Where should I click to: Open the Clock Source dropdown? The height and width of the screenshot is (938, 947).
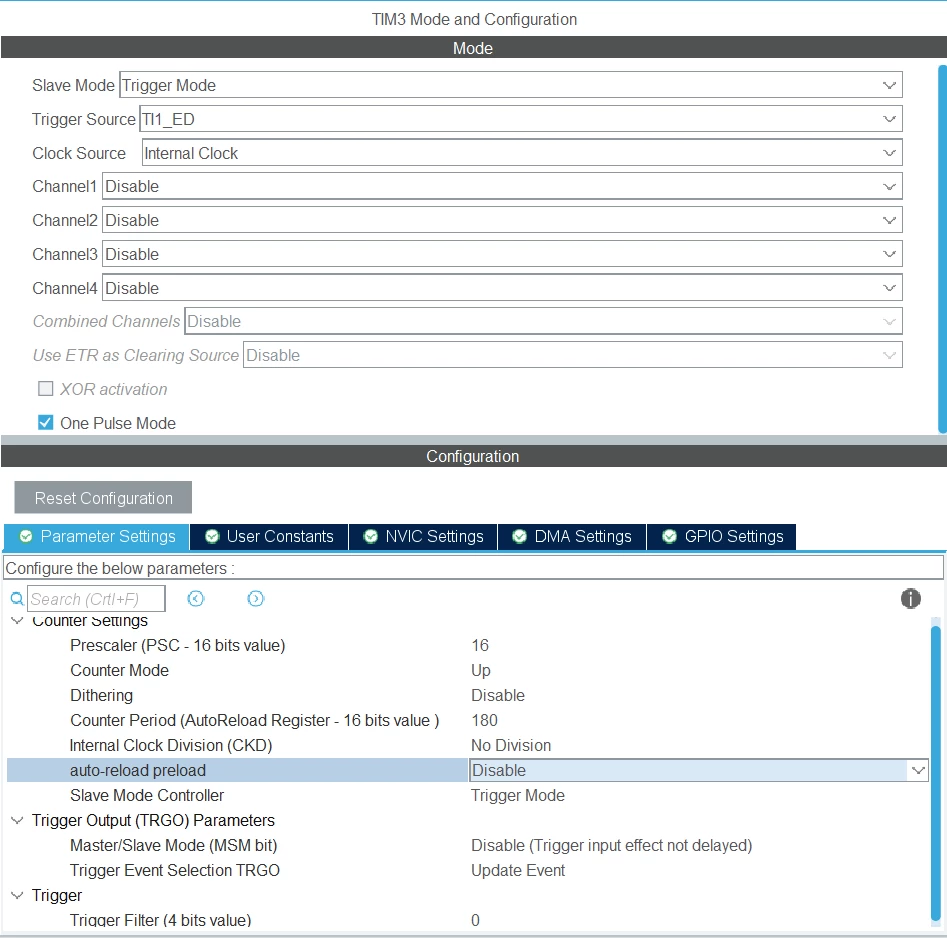pyautogui.click(x=522, y=153)
